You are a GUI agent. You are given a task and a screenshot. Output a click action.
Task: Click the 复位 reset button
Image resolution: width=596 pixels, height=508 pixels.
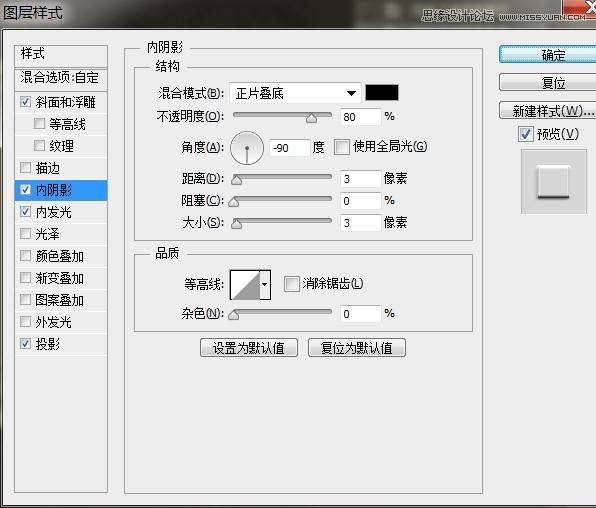tap(548, 82)
